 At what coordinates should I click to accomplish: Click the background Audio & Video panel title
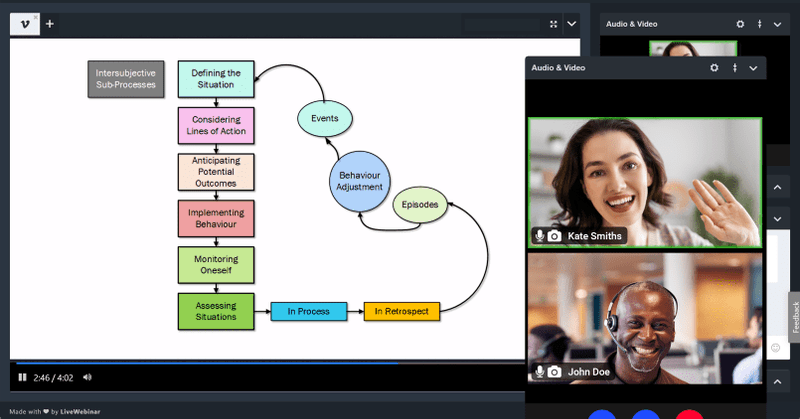(632, 24)
